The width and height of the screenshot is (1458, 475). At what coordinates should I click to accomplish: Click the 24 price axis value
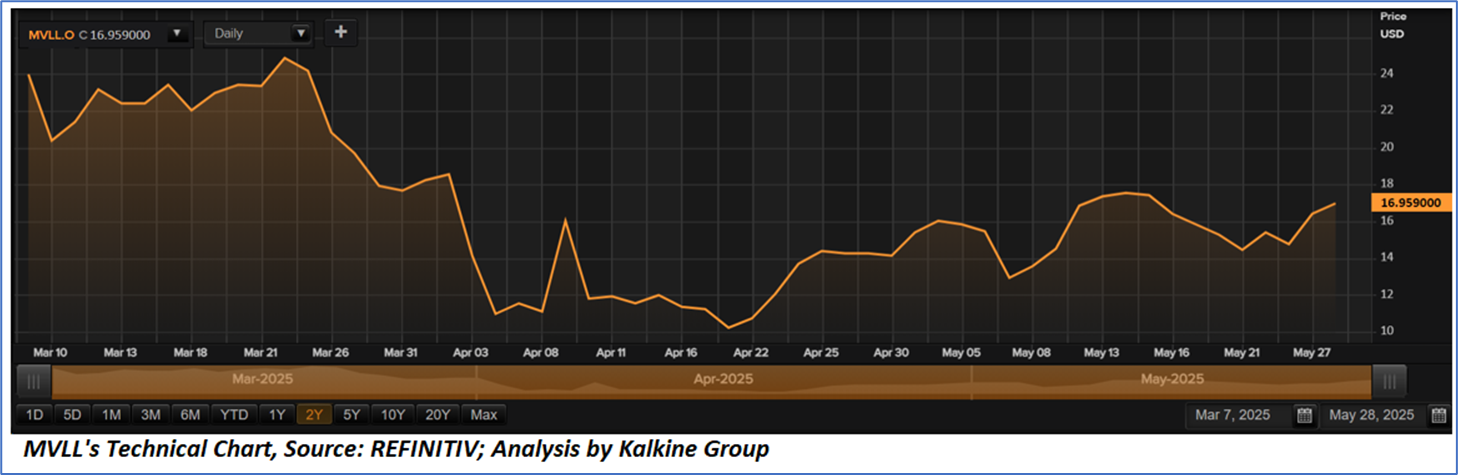pos(1387,73)
